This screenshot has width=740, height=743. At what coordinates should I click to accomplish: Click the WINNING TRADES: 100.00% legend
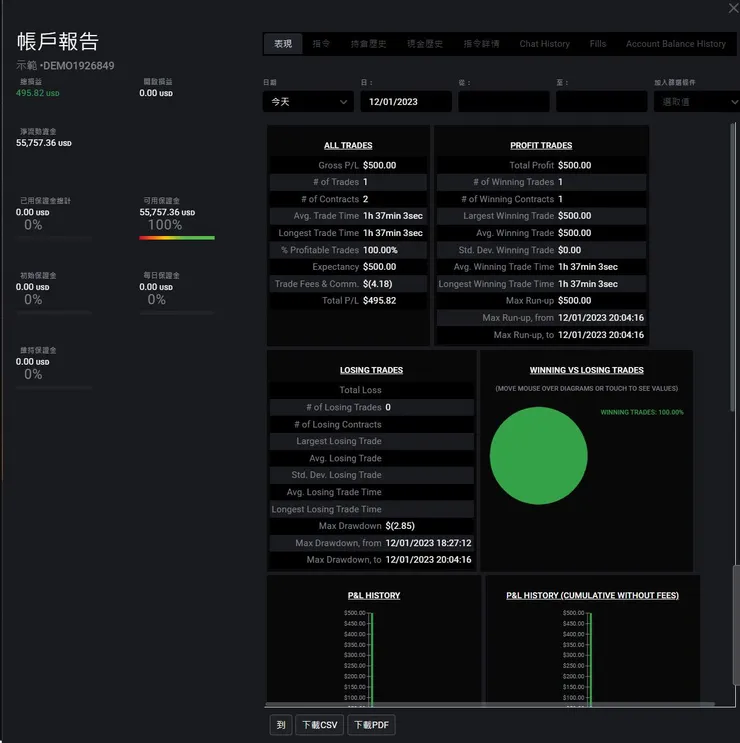click(642, 412)
